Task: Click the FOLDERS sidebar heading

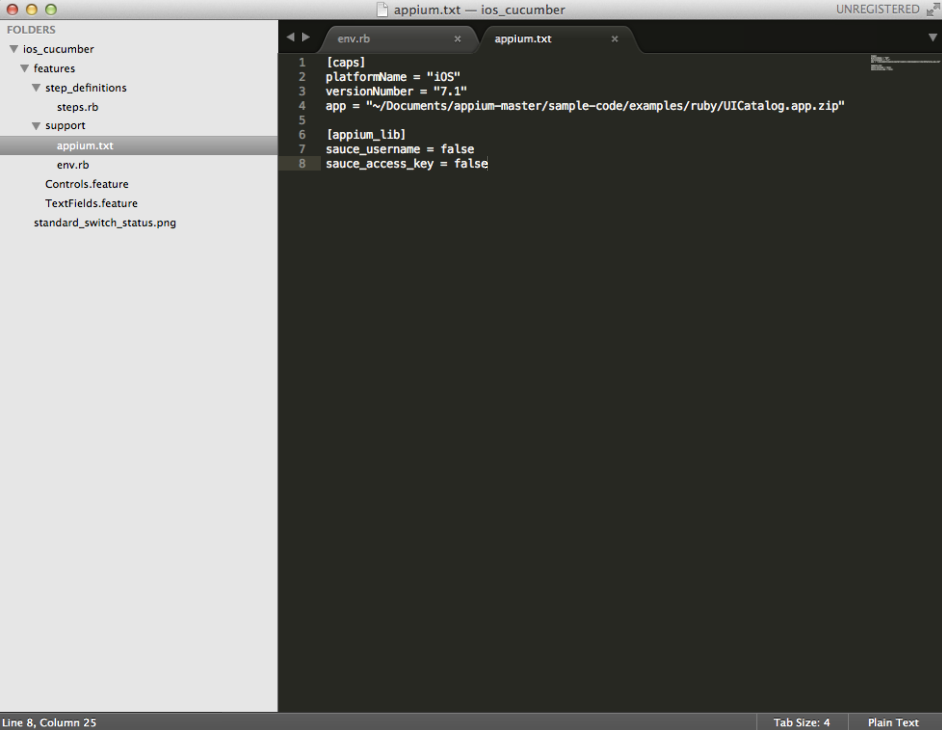Action: [31, 29]
